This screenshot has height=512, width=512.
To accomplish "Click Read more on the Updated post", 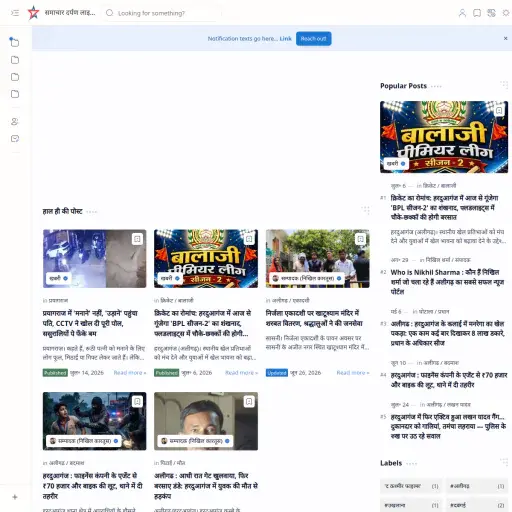I will coord(353,373).
